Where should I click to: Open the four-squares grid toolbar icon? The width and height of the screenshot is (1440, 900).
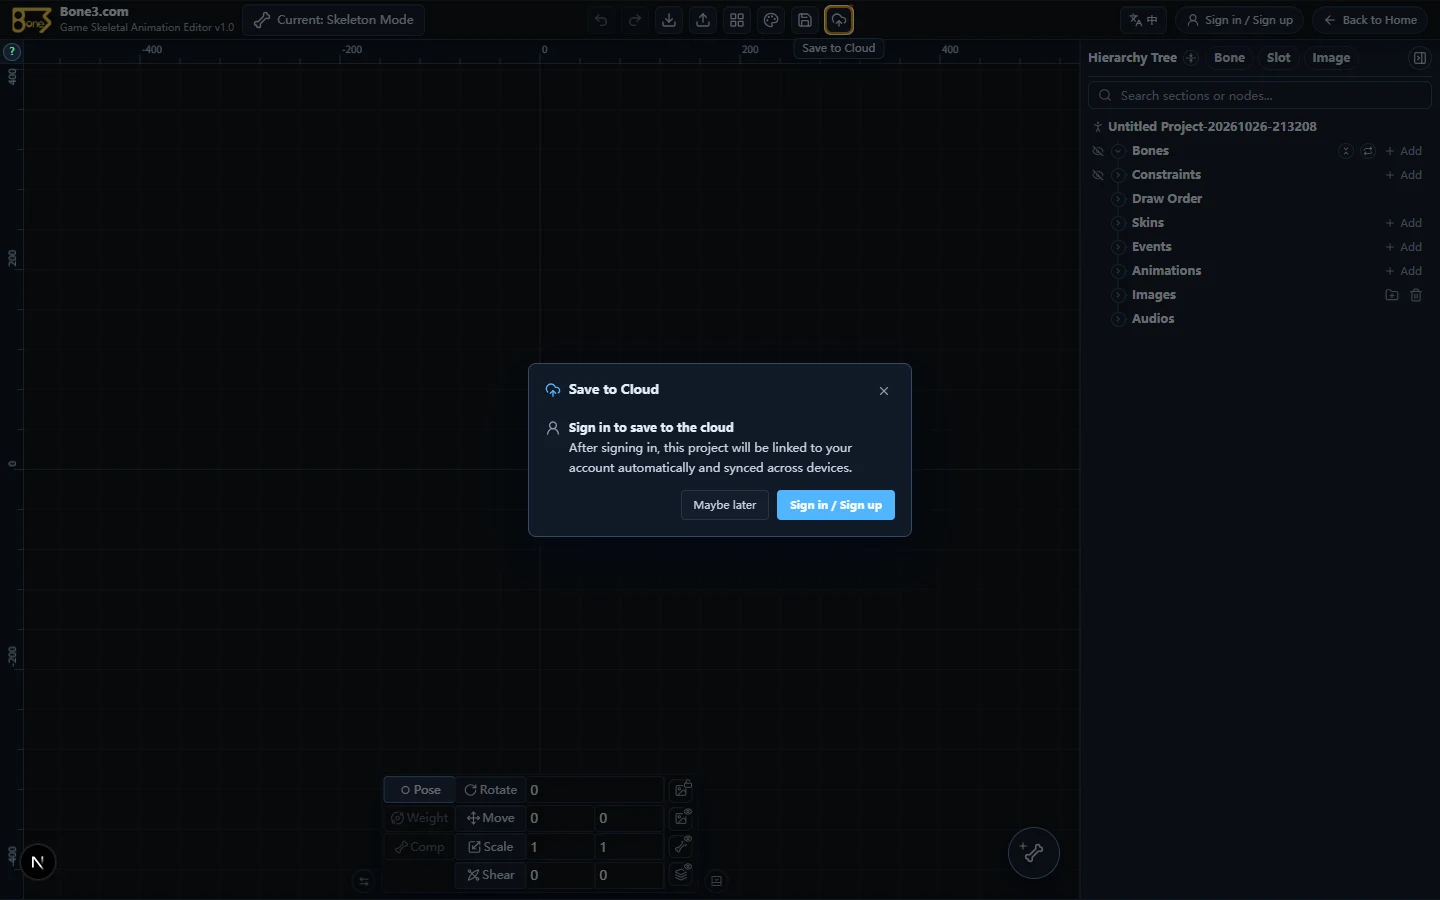737,20
